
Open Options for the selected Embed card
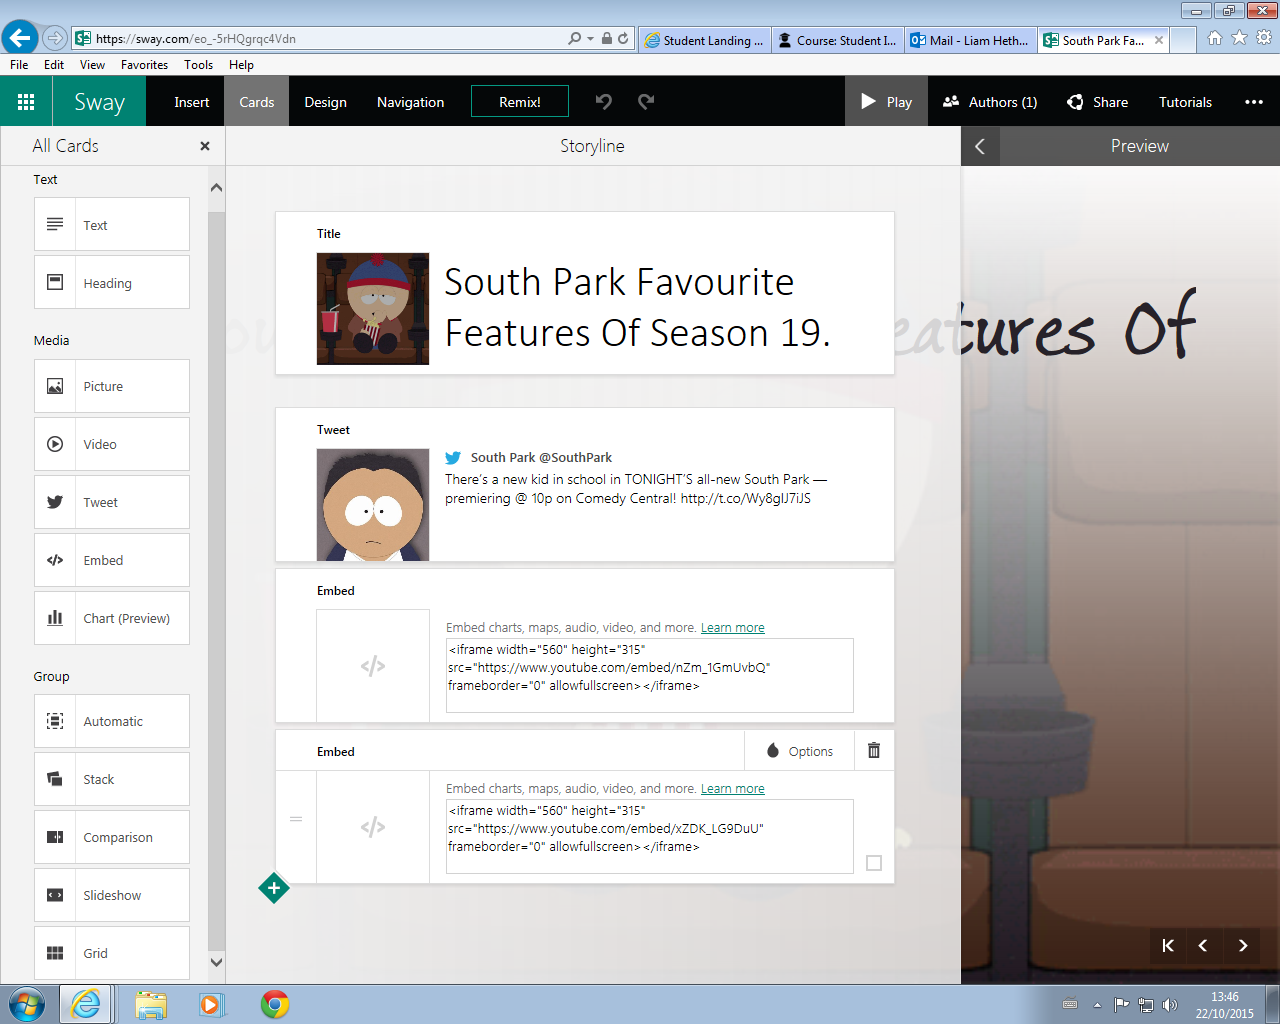(x=799, y=751)
